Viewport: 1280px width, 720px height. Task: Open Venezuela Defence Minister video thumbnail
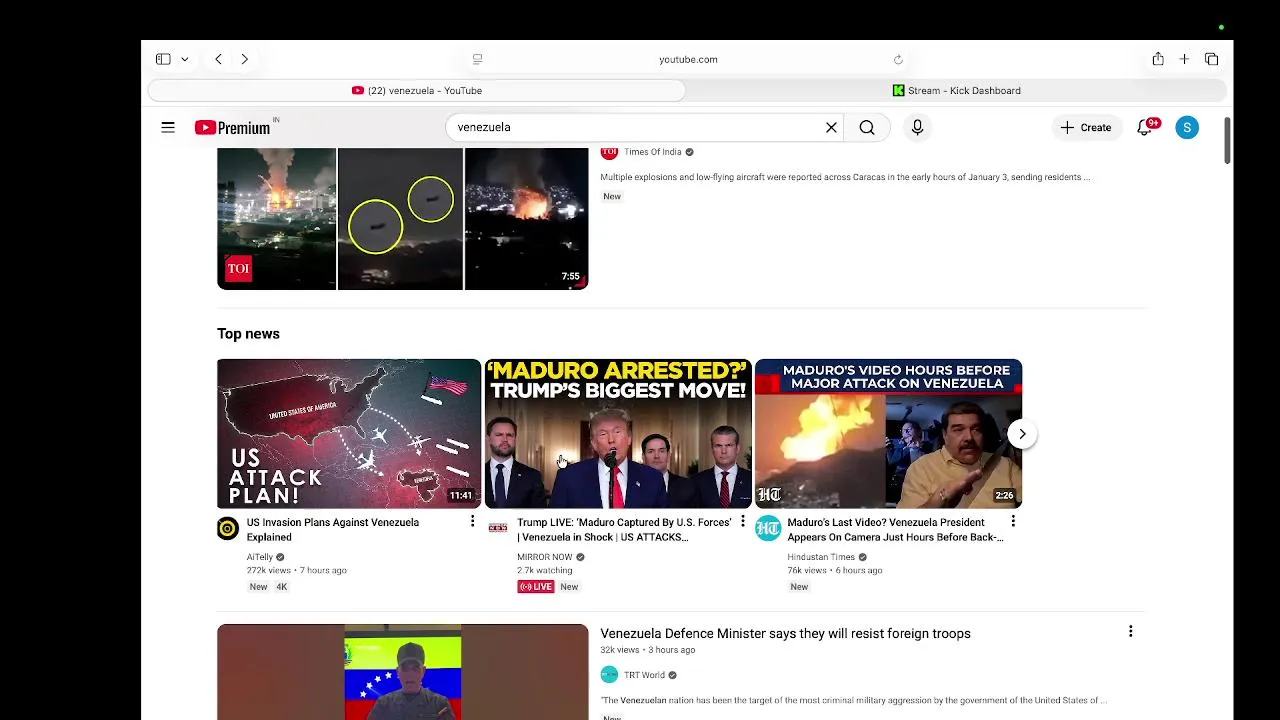pyautogui.click(x=402, y=672)
